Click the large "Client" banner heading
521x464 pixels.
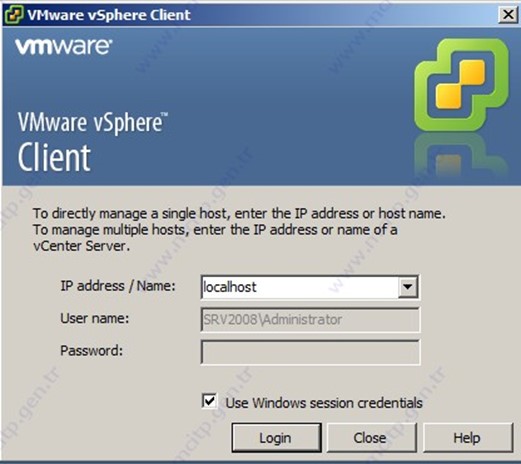(54, 158)
